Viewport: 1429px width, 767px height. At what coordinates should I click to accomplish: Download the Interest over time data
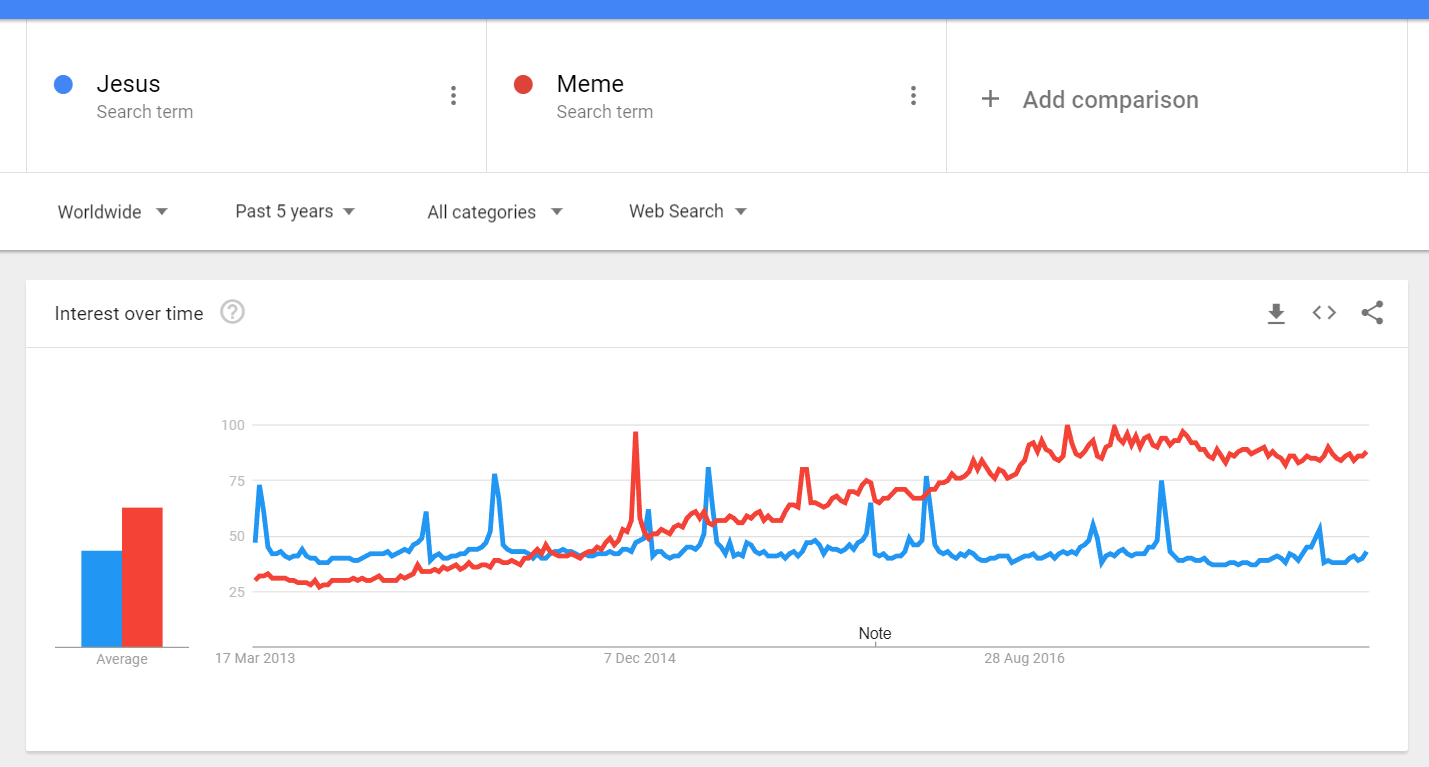click(x=1276, y=314)
